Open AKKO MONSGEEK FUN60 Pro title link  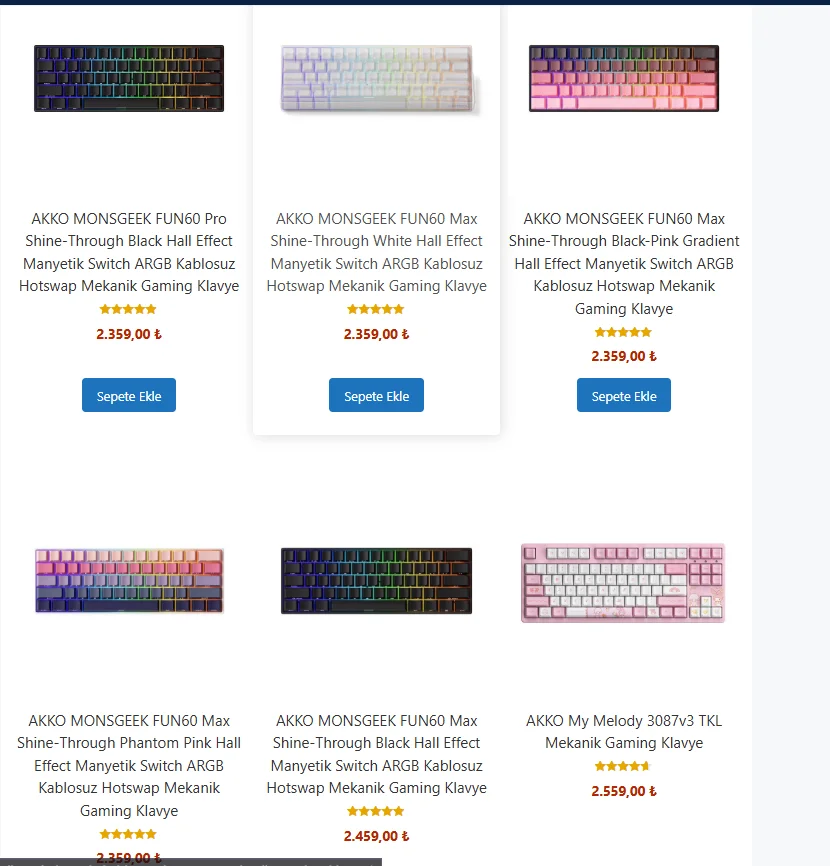(x=129, y=252)
